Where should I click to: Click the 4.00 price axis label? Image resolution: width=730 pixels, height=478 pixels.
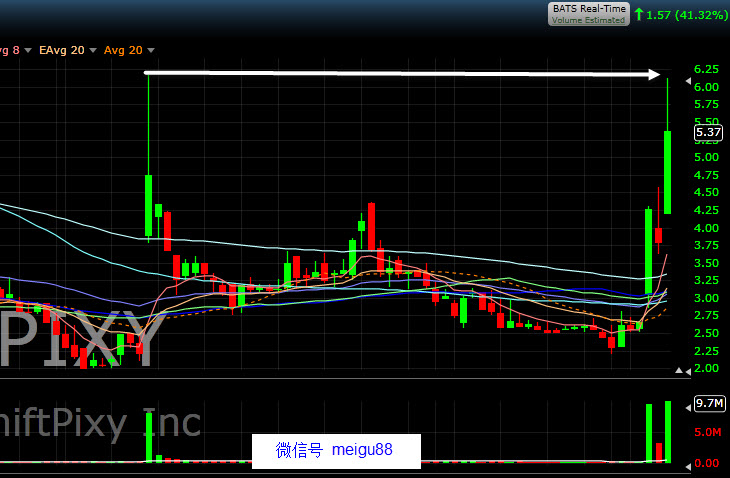click(706, 228)
